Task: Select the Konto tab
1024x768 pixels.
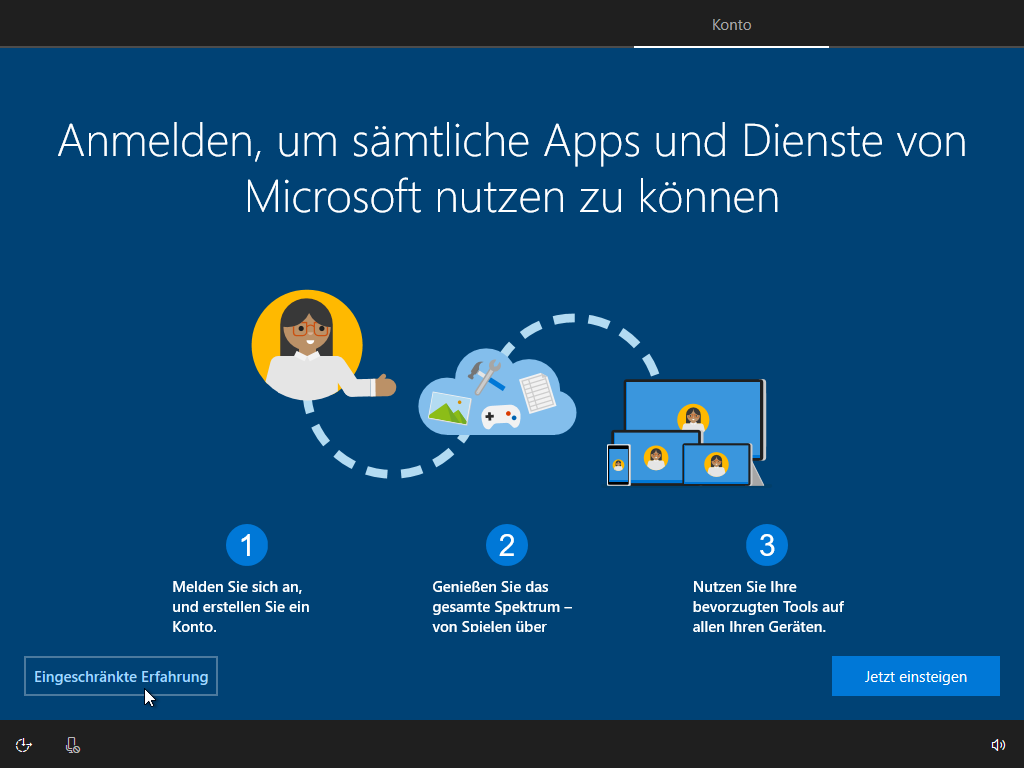Action: click(x=731, y=25)
